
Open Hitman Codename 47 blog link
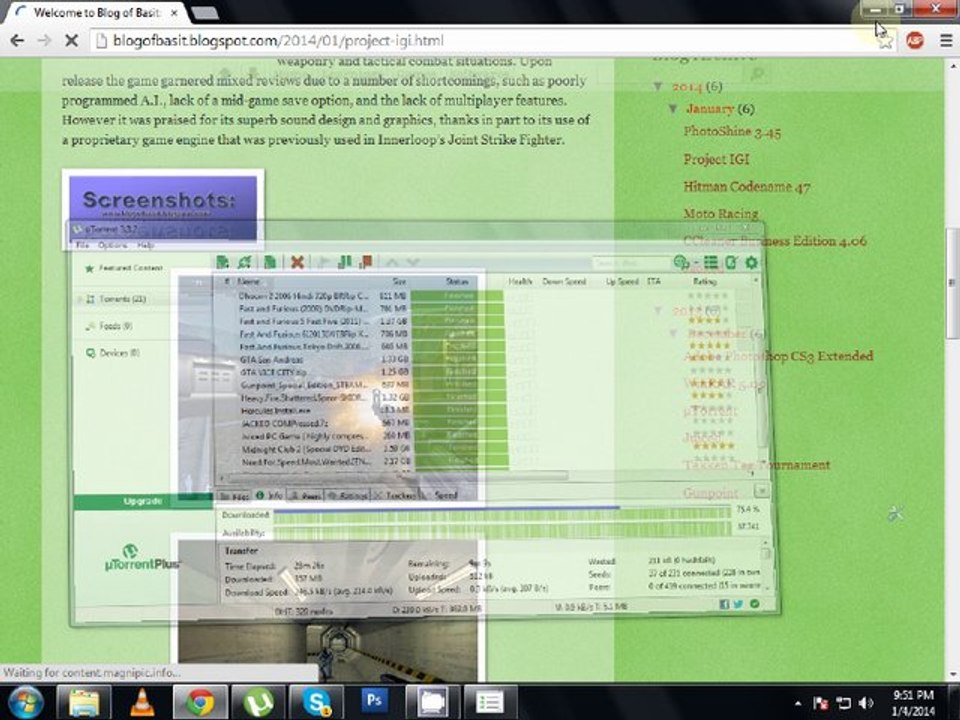tap(747, 187)
